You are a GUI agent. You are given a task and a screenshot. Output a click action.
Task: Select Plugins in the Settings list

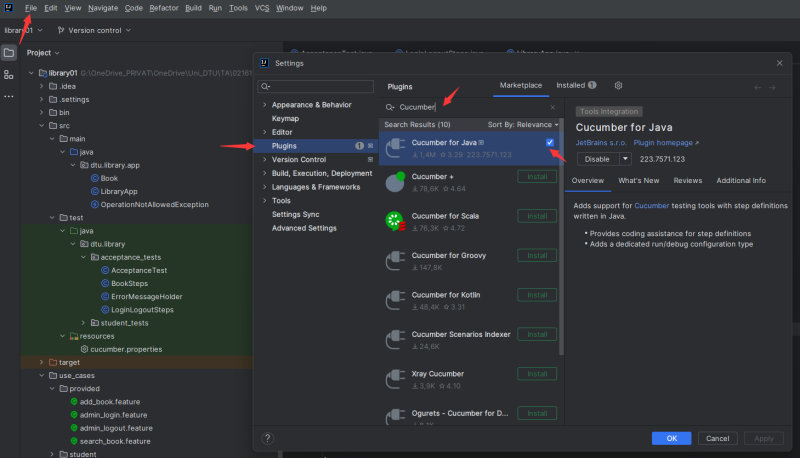(316, 146)
